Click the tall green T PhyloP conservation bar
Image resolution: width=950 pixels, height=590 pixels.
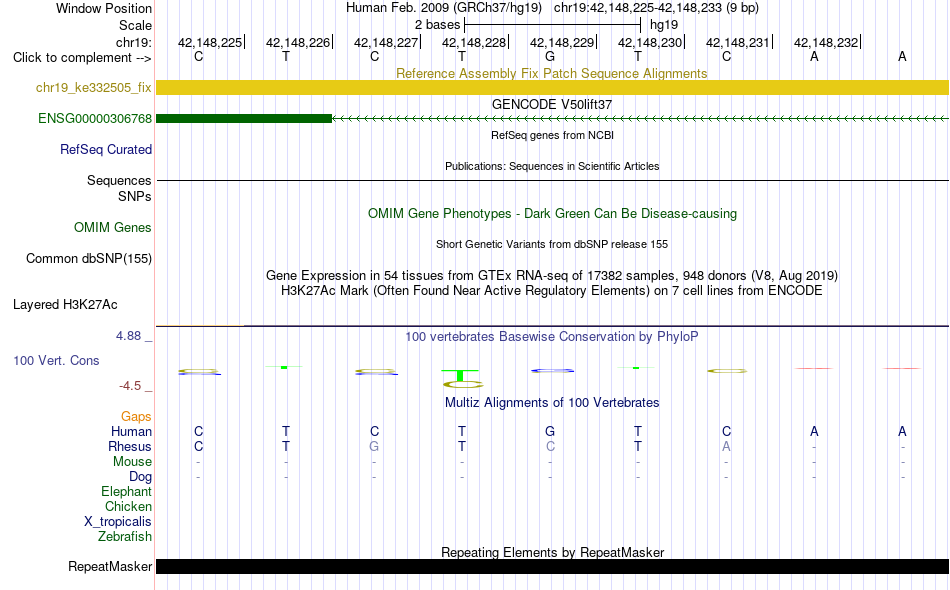460,376
